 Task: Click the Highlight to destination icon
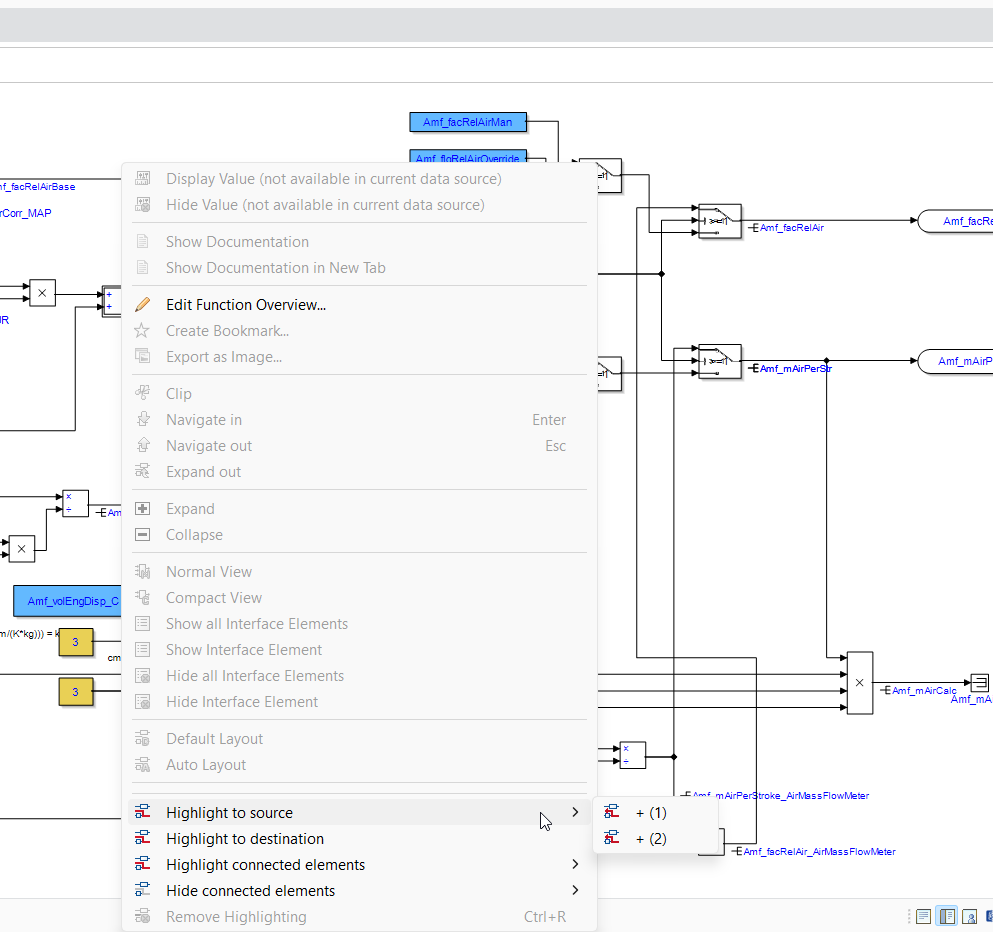(143, 838)
